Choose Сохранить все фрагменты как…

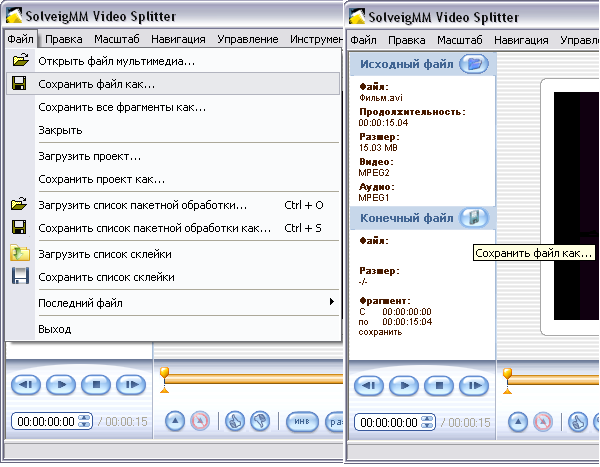coord(173,107)
